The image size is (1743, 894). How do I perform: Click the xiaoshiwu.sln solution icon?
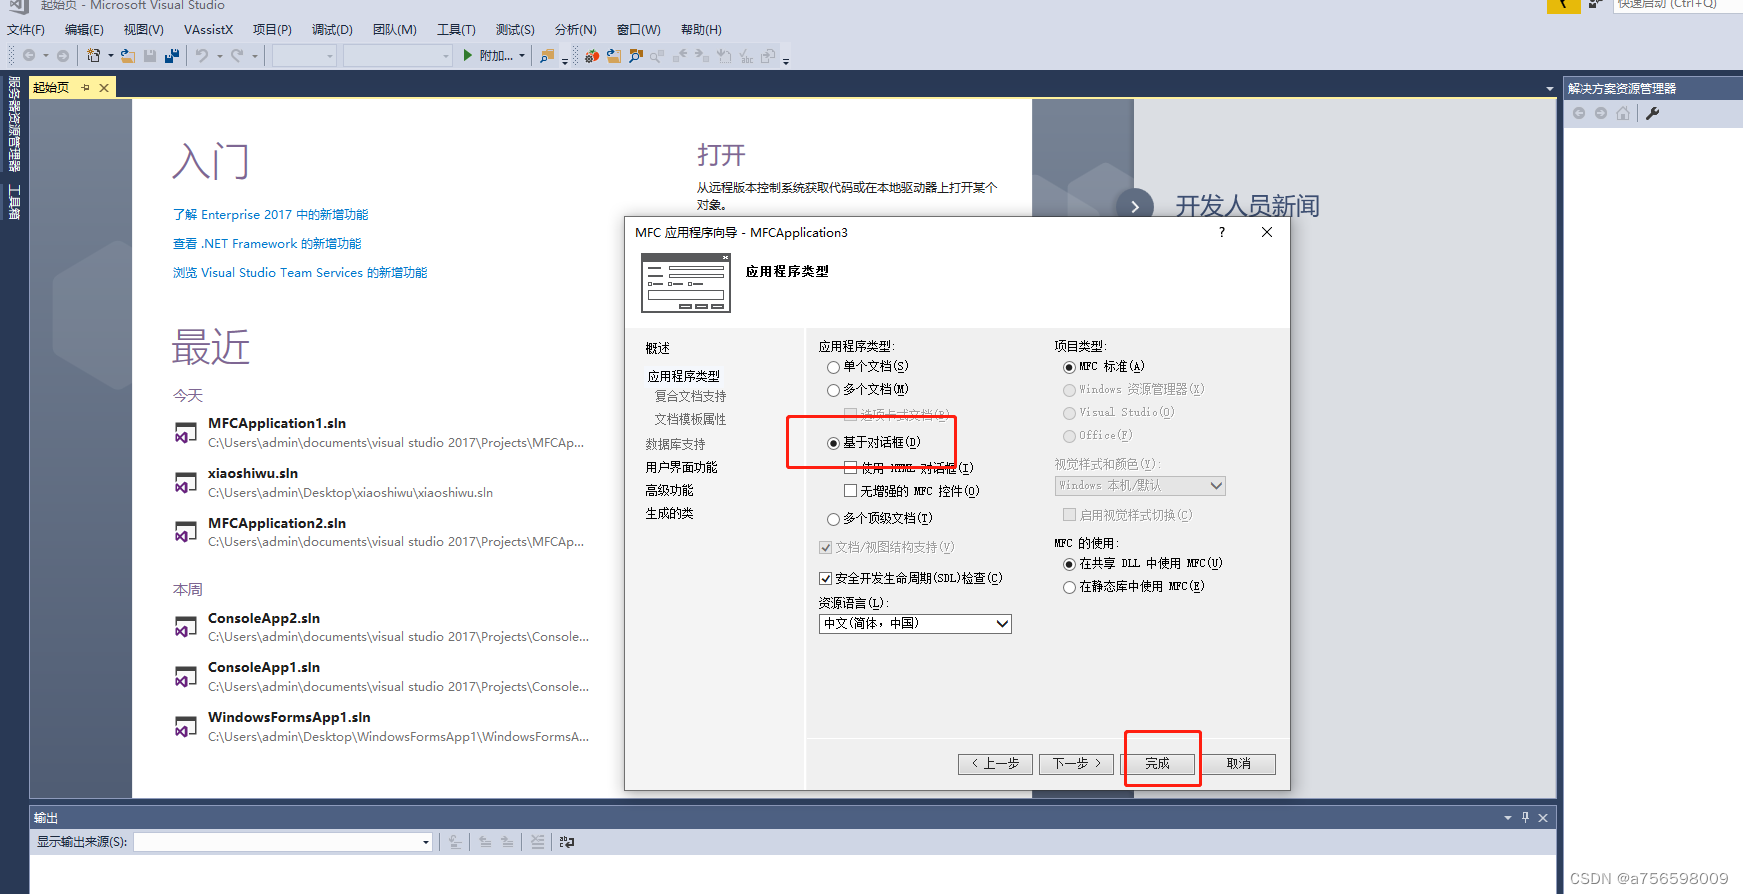tap(186, 483)
